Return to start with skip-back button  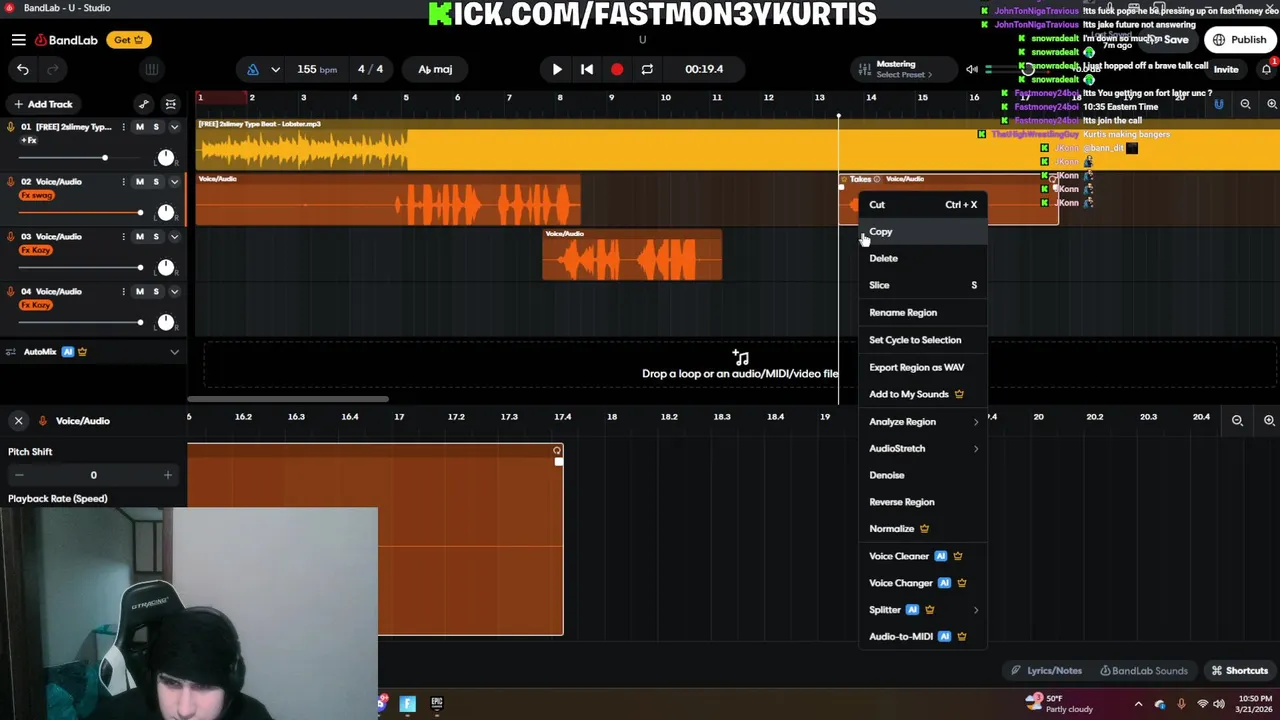(587, 69)
